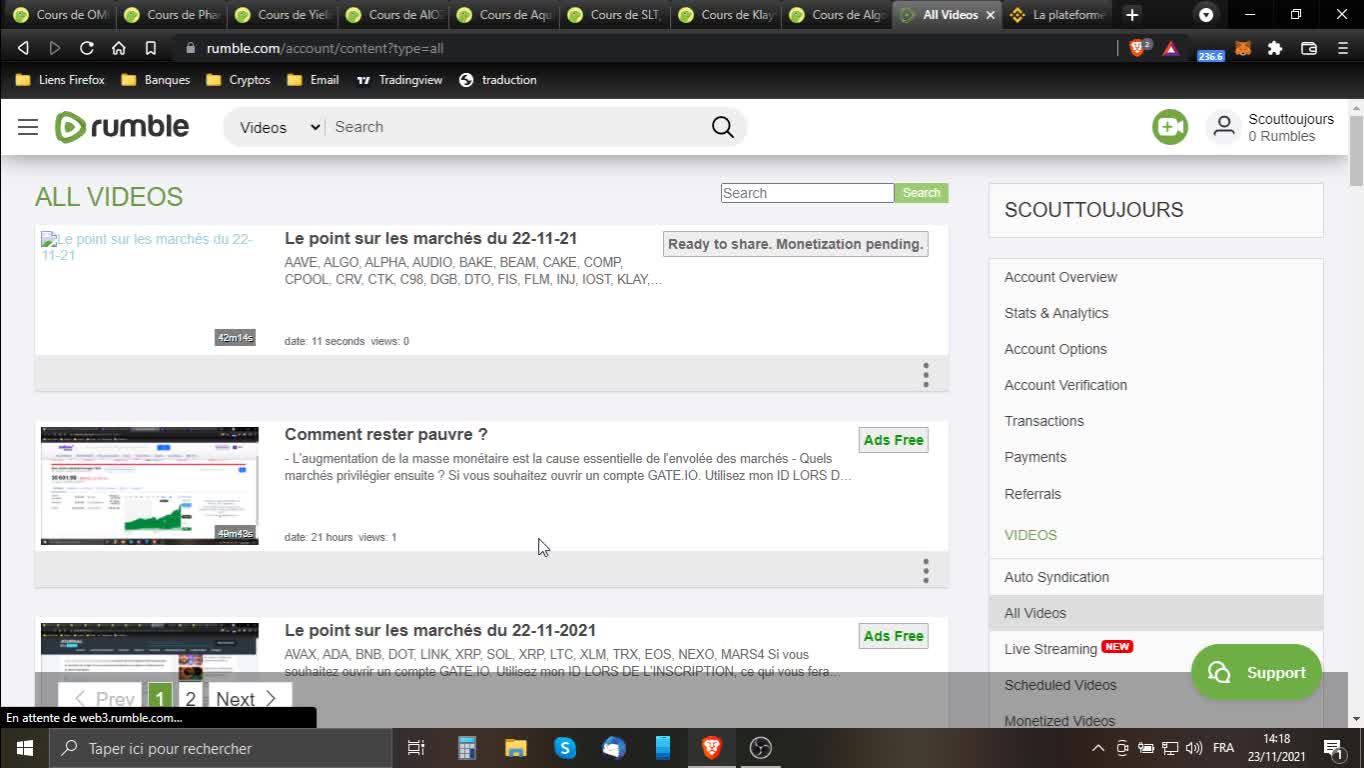Click the main Rumble search field
The height and width of the screenshot is (768, 1364).
click(x=515, y=127)
